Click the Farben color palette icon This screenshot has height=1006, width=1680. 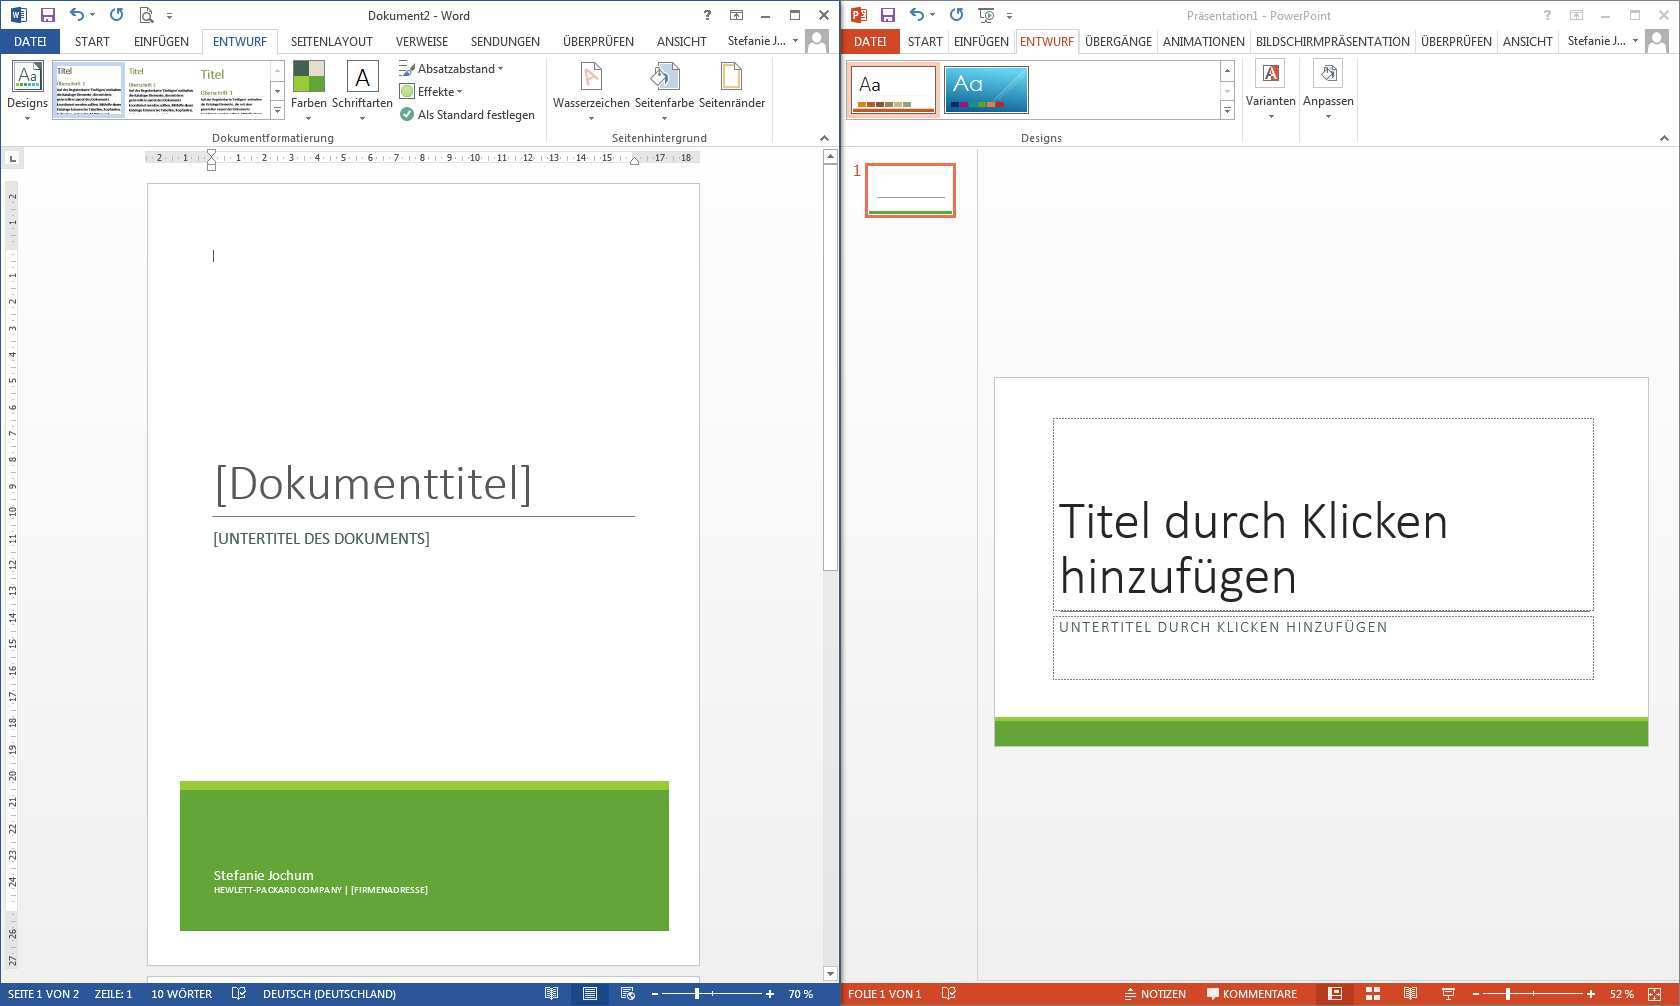308,78
